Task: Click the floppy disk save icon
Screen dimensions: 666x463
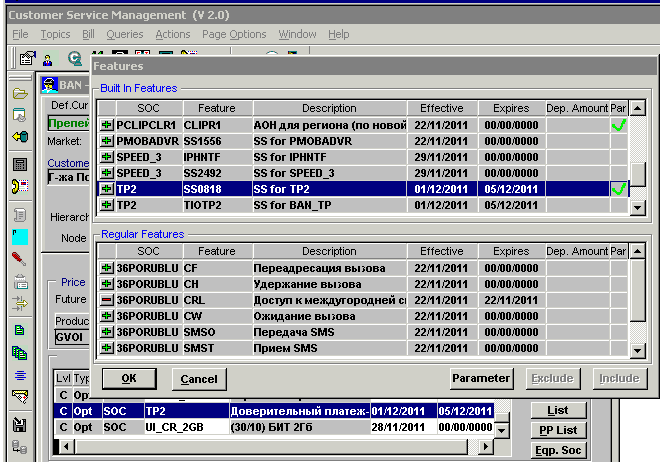Action: [x=20, y=425]
